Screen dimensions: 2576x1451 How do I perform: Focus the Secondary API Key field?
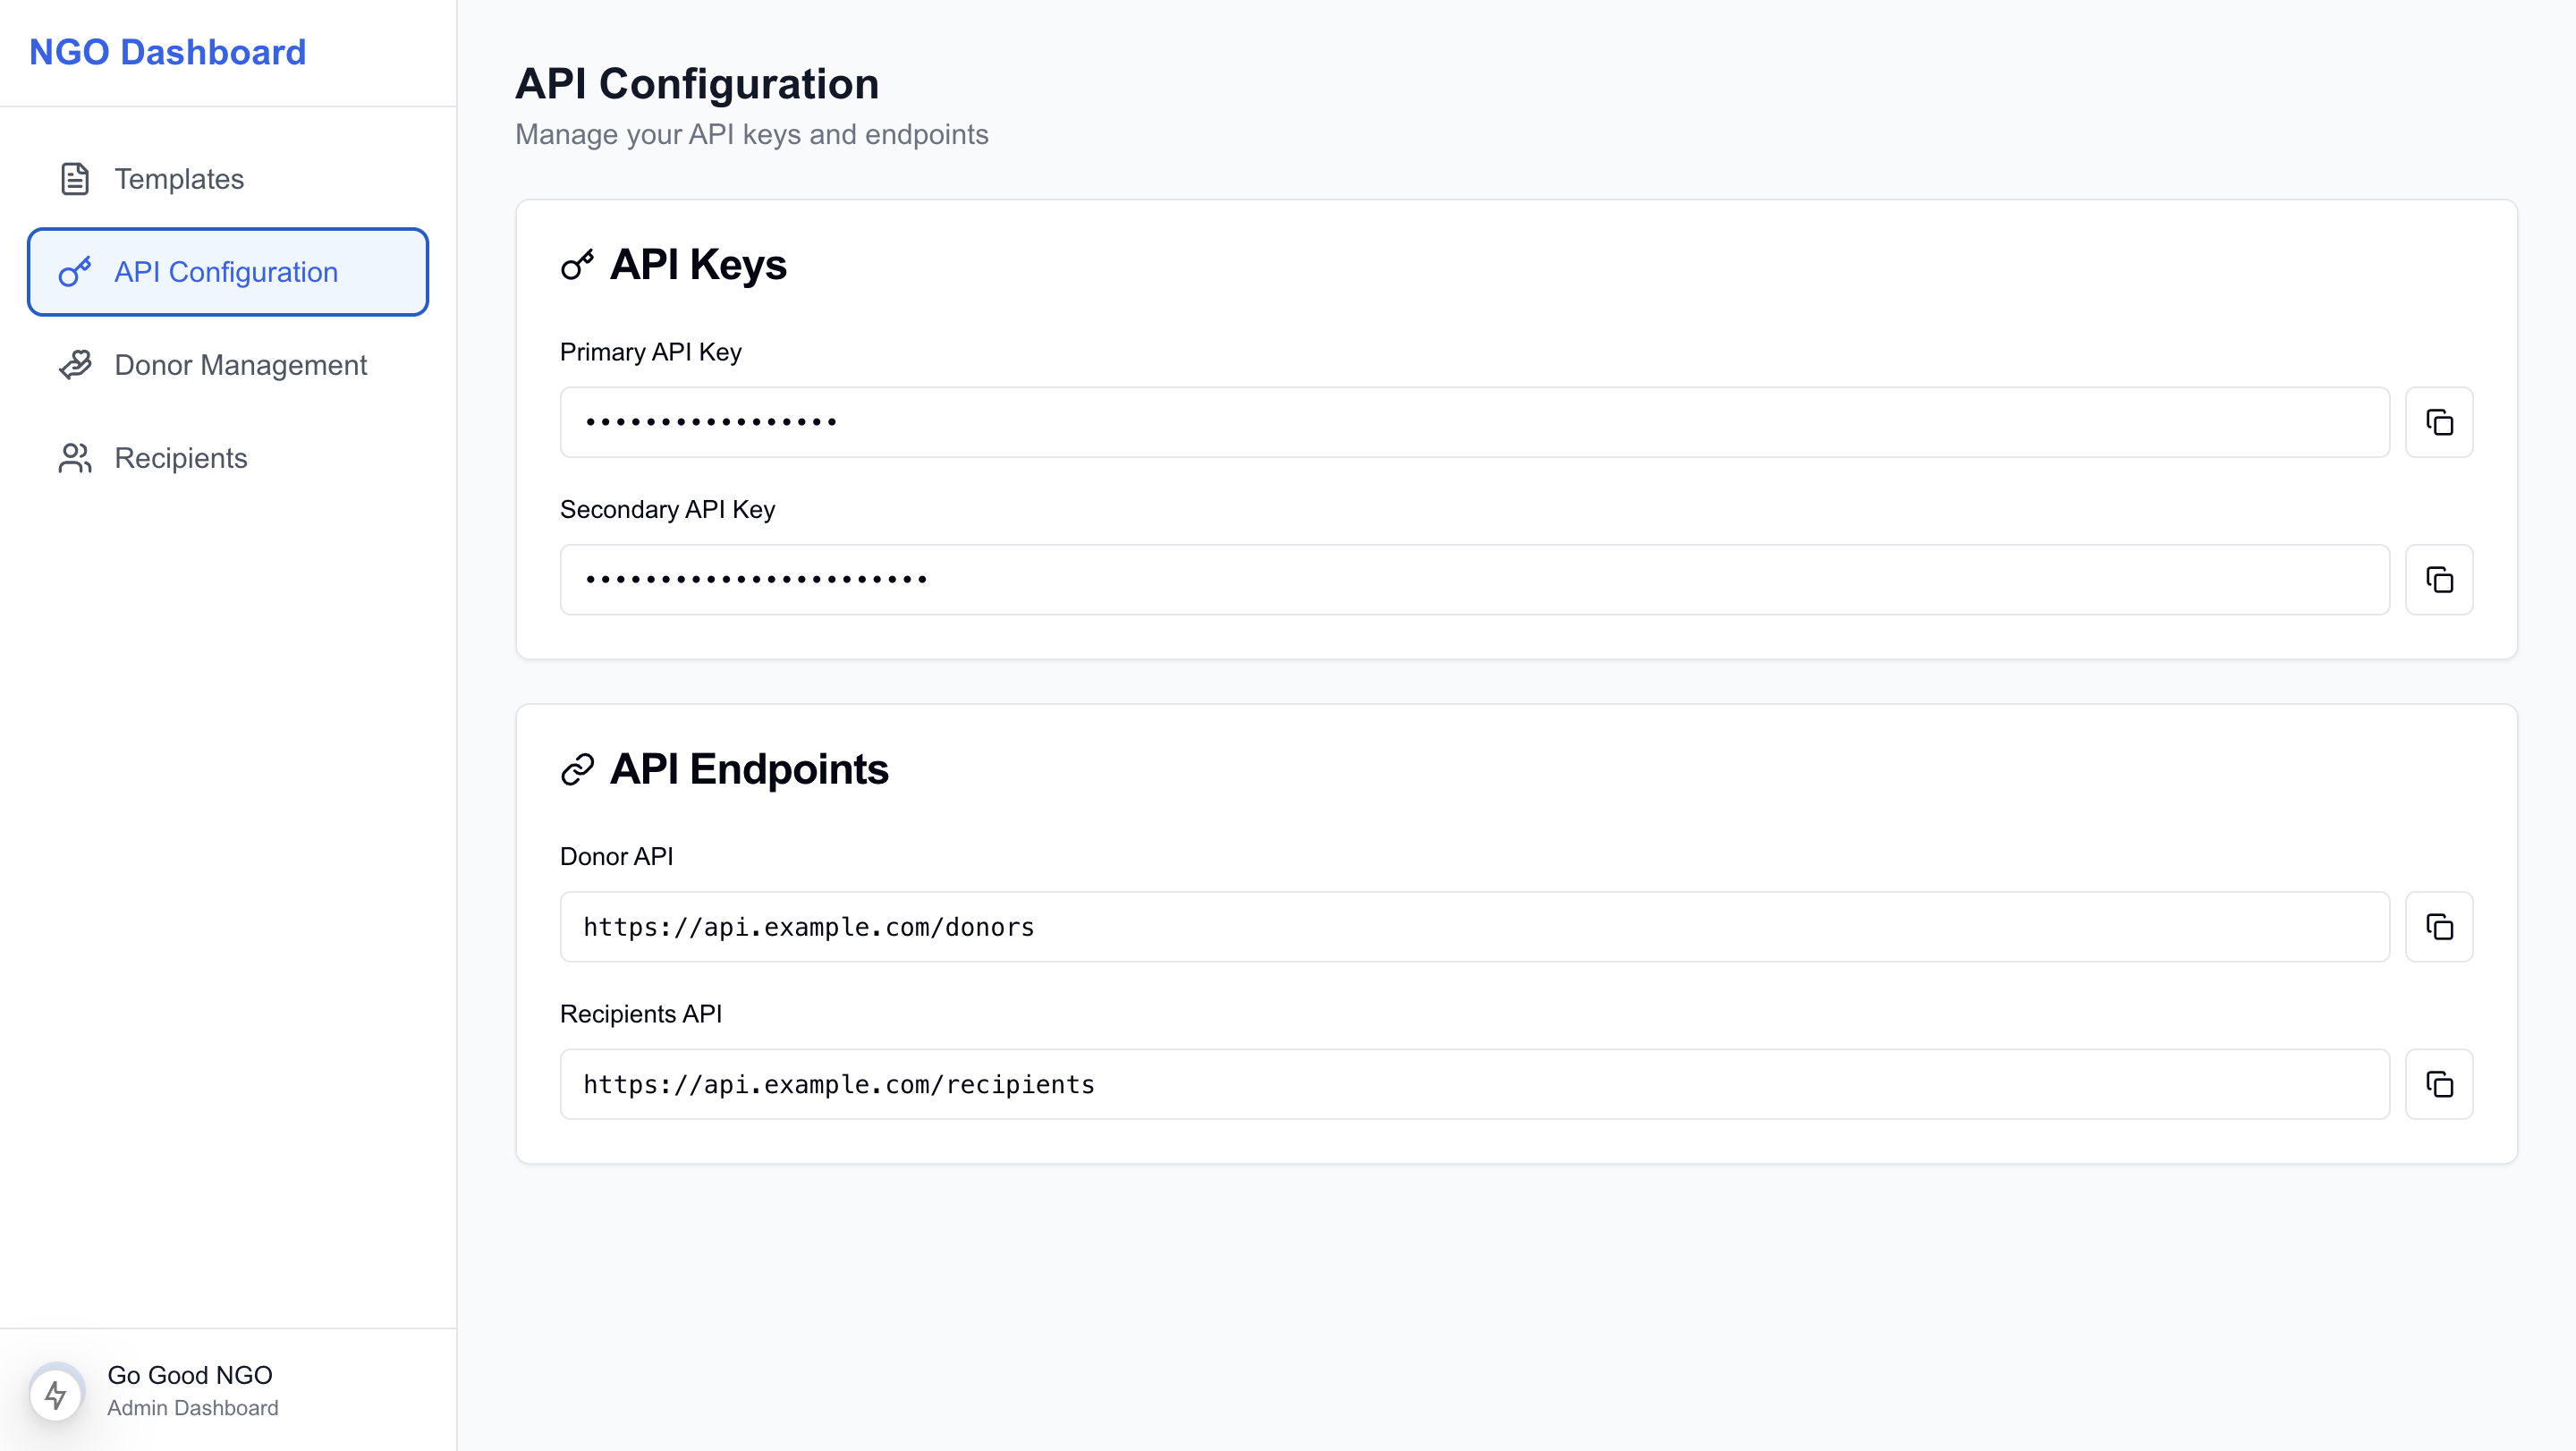tap(1474, 579)
